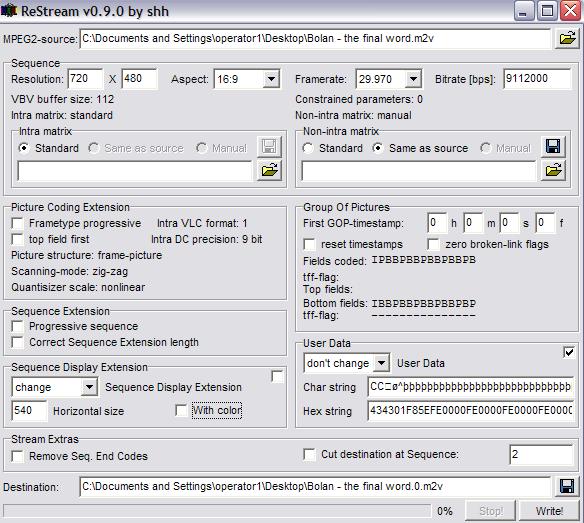Check Remove Seq. End Codes
Screen dimensions: 584x523
pyautogui.click(x=18, y=456)
